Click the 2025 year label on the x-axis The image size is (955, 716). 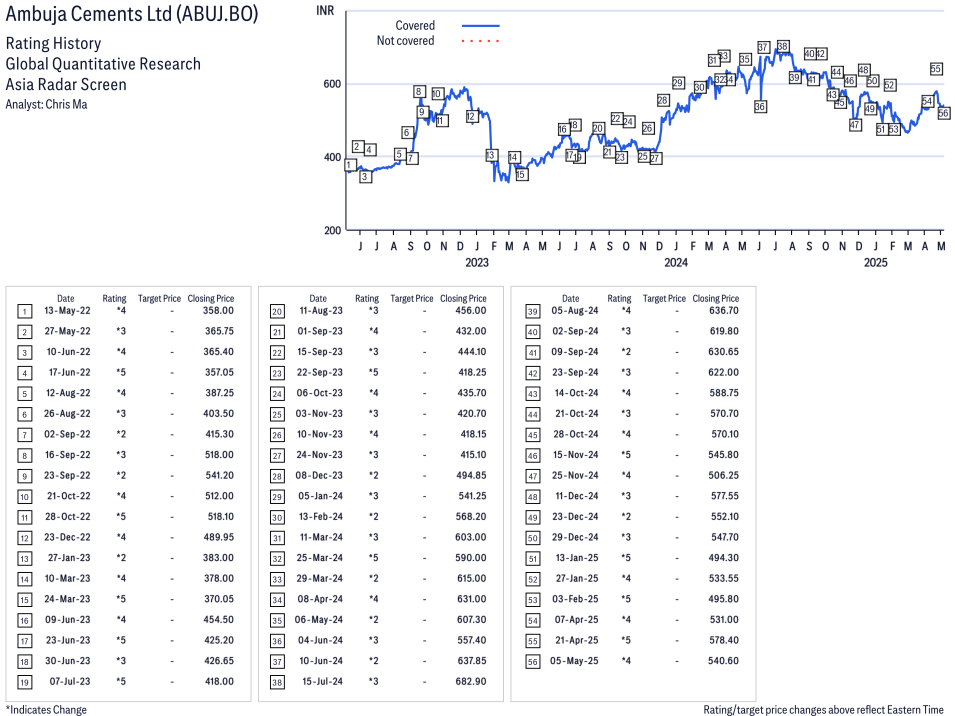point(875,262)
